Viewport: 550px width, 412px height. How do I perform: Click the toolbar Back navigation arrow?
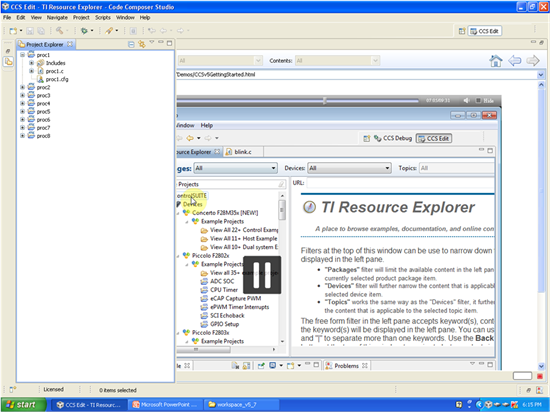pos(163,31)
